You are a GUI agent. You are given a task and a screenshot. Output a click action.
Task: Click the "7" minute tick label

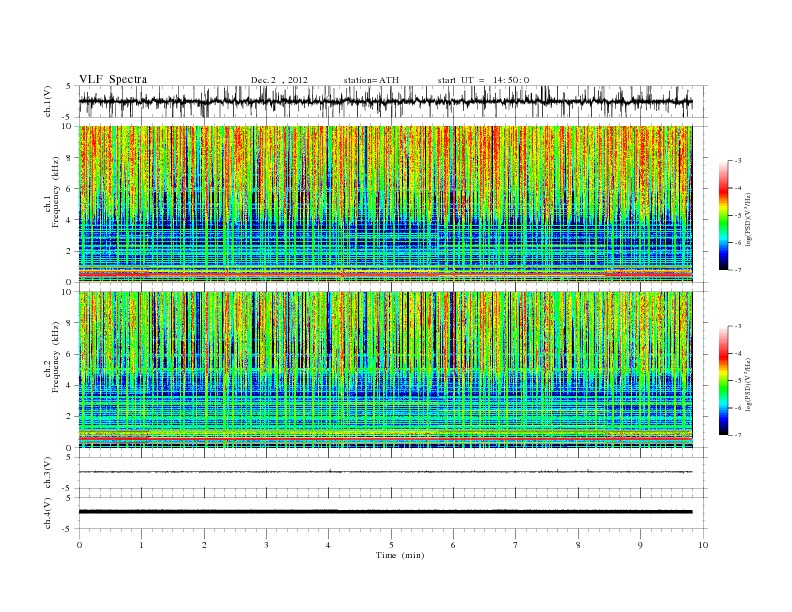click(516, 545)
